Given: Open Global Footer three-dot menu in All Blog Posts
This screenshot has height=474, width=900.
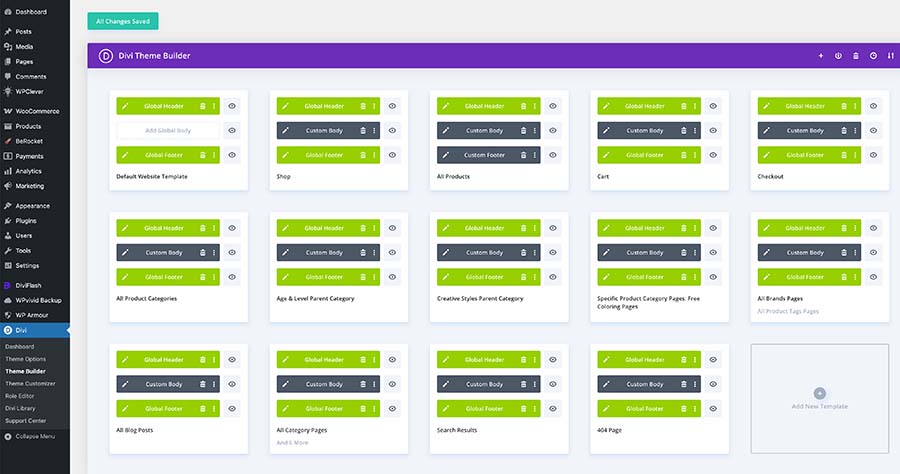Looking at the screenshot, I should [214, 409].
